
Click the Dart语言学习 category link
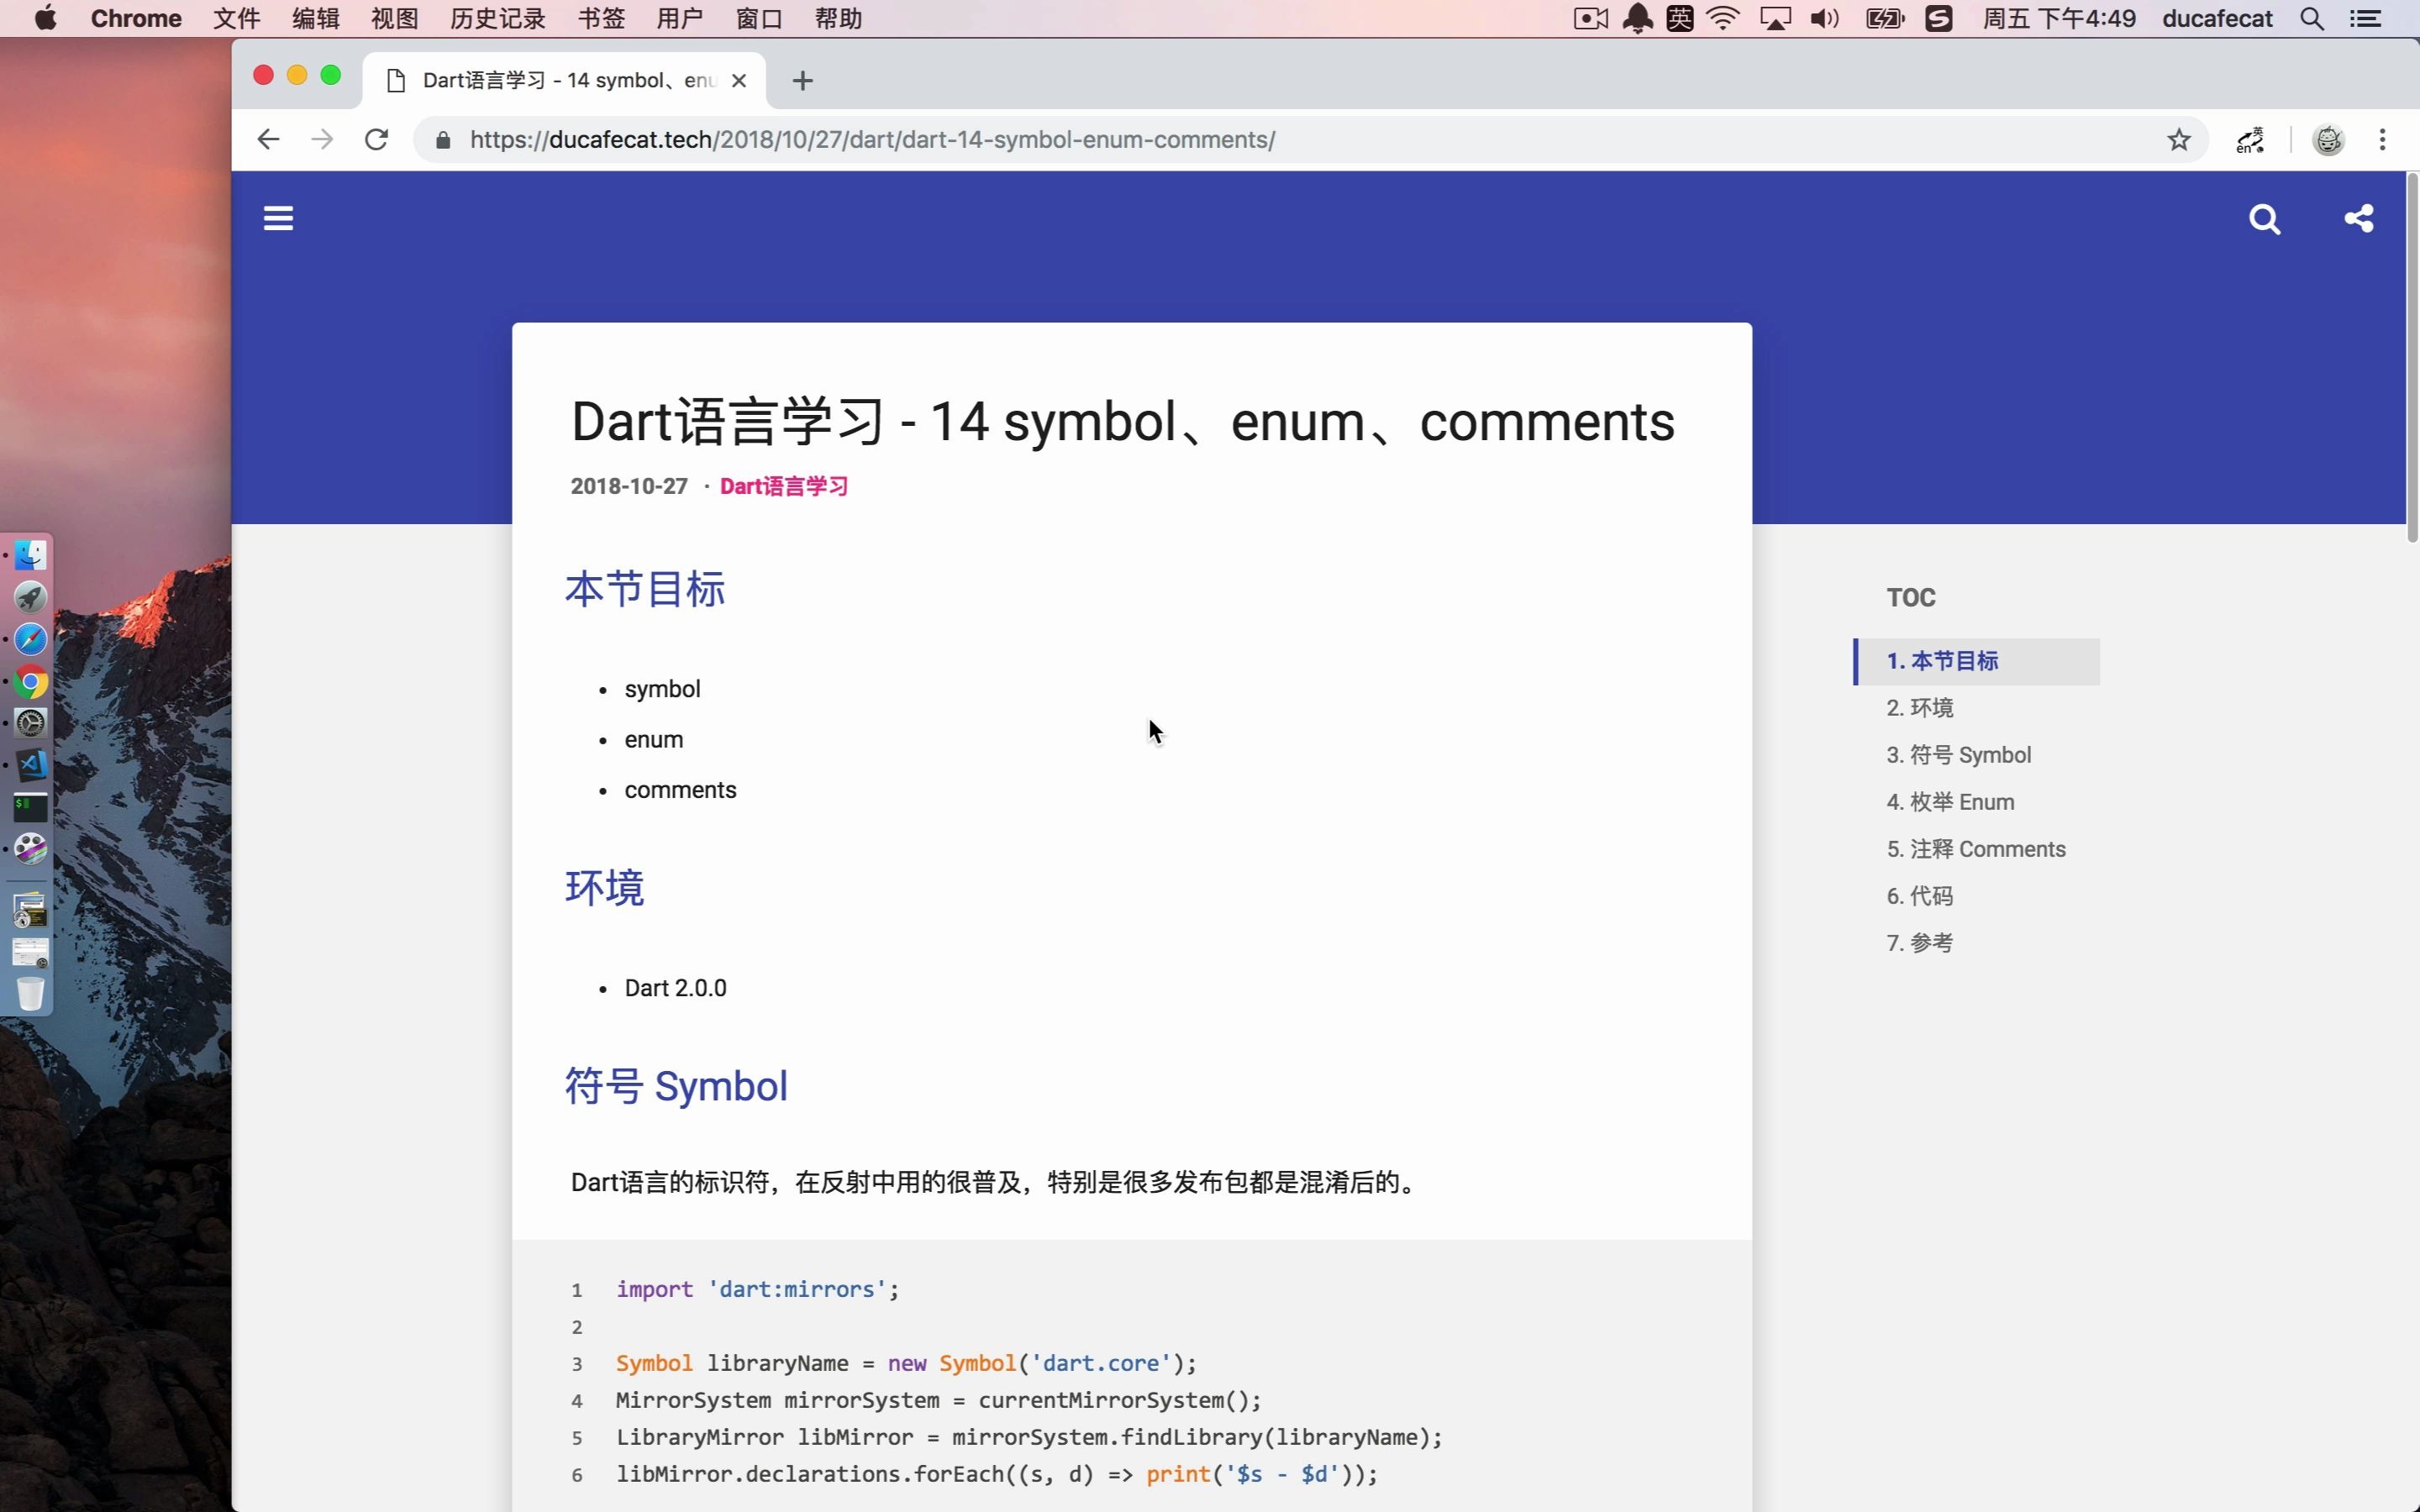[x=784, y=486]
